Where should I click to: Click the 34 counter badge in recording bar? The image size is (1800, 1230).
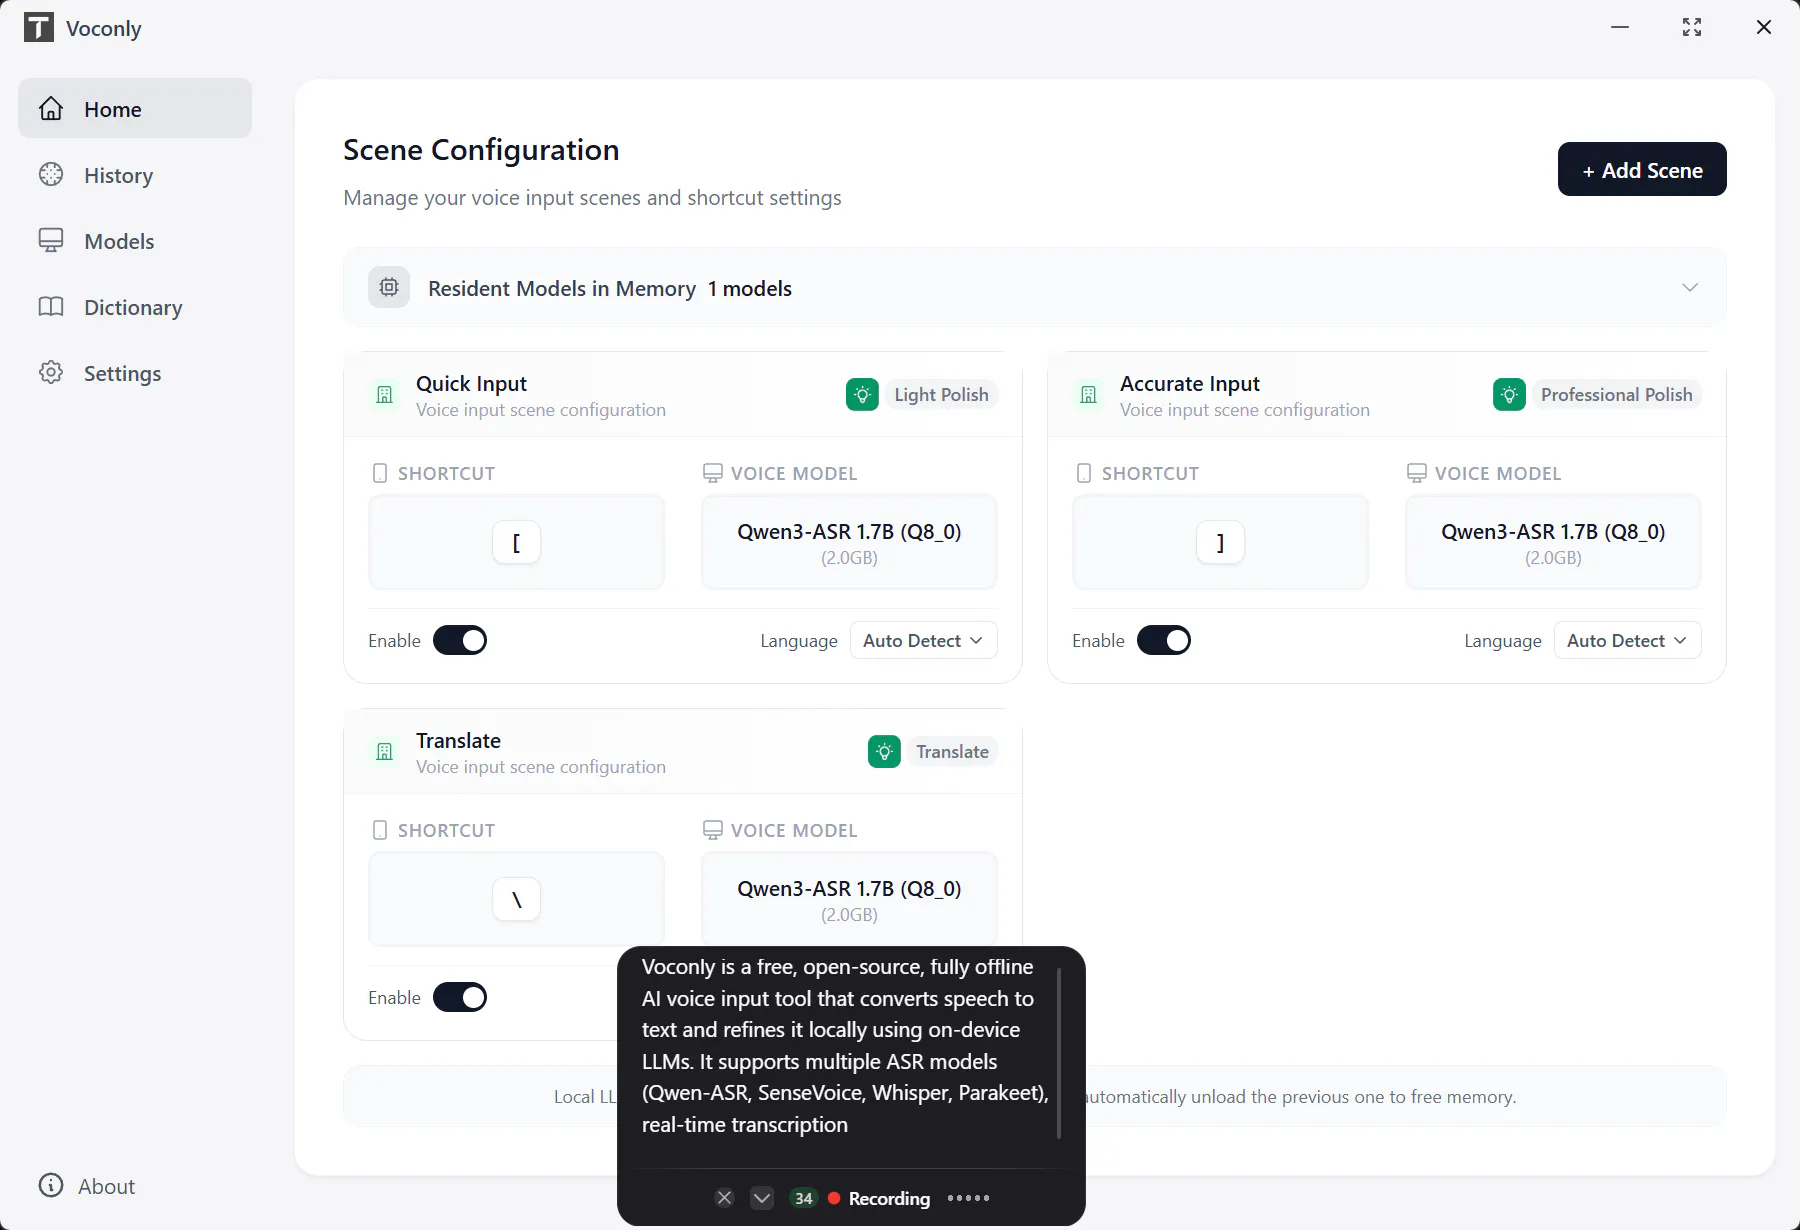click(x=804, y=1198)
